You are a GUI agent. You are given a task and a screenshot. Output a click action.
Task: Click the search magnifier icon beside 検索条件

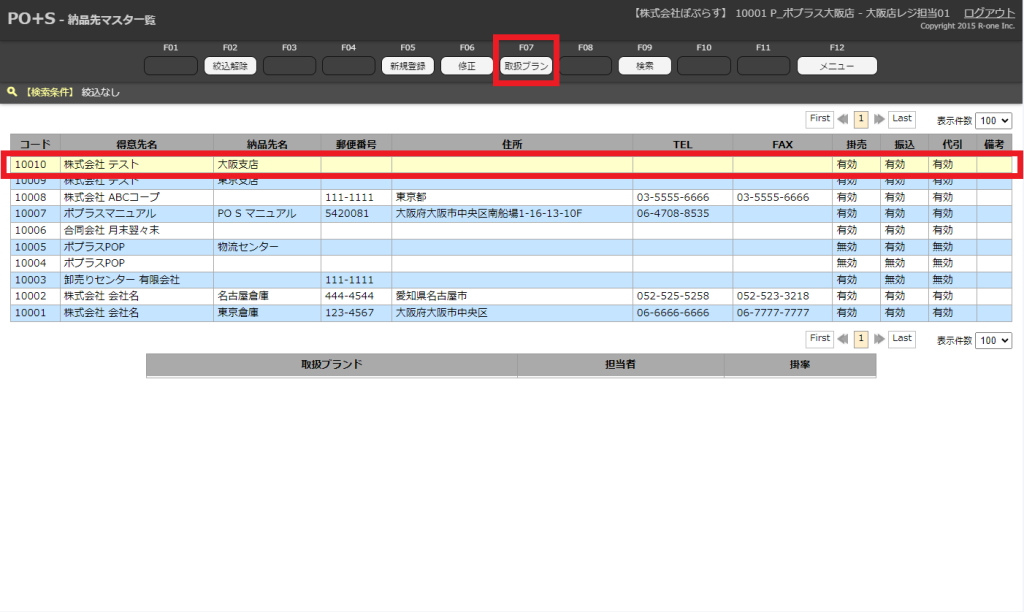click(12, 92)
